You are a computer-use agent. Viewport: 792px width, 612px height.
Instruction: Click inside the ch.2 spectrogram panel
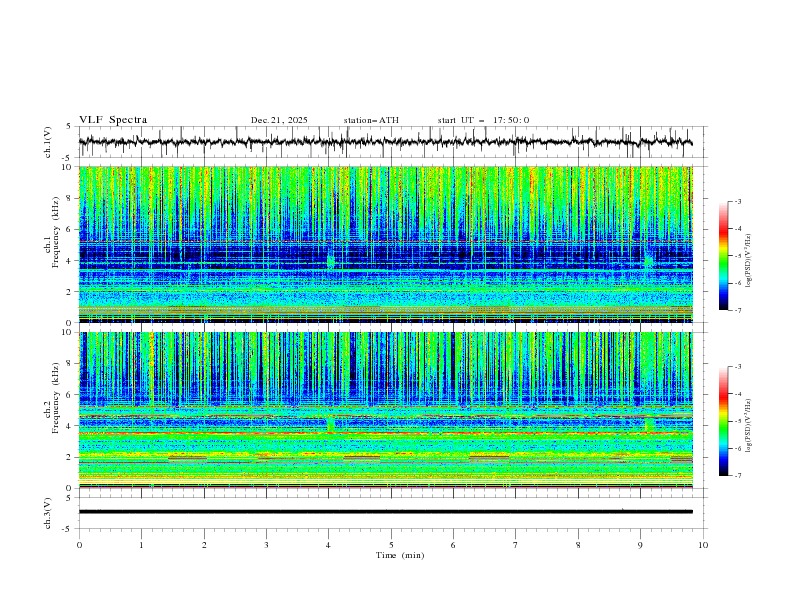point(385,410)
